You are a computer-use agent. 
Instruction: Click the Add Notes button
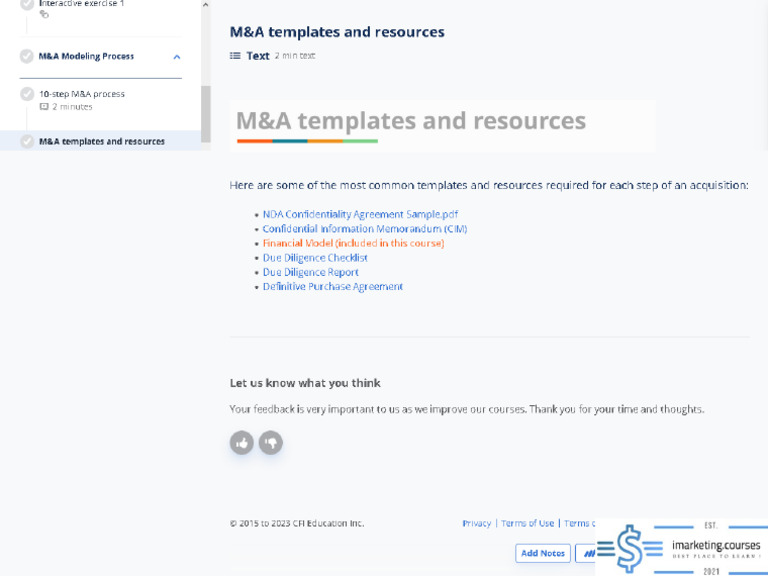[543, 553]
